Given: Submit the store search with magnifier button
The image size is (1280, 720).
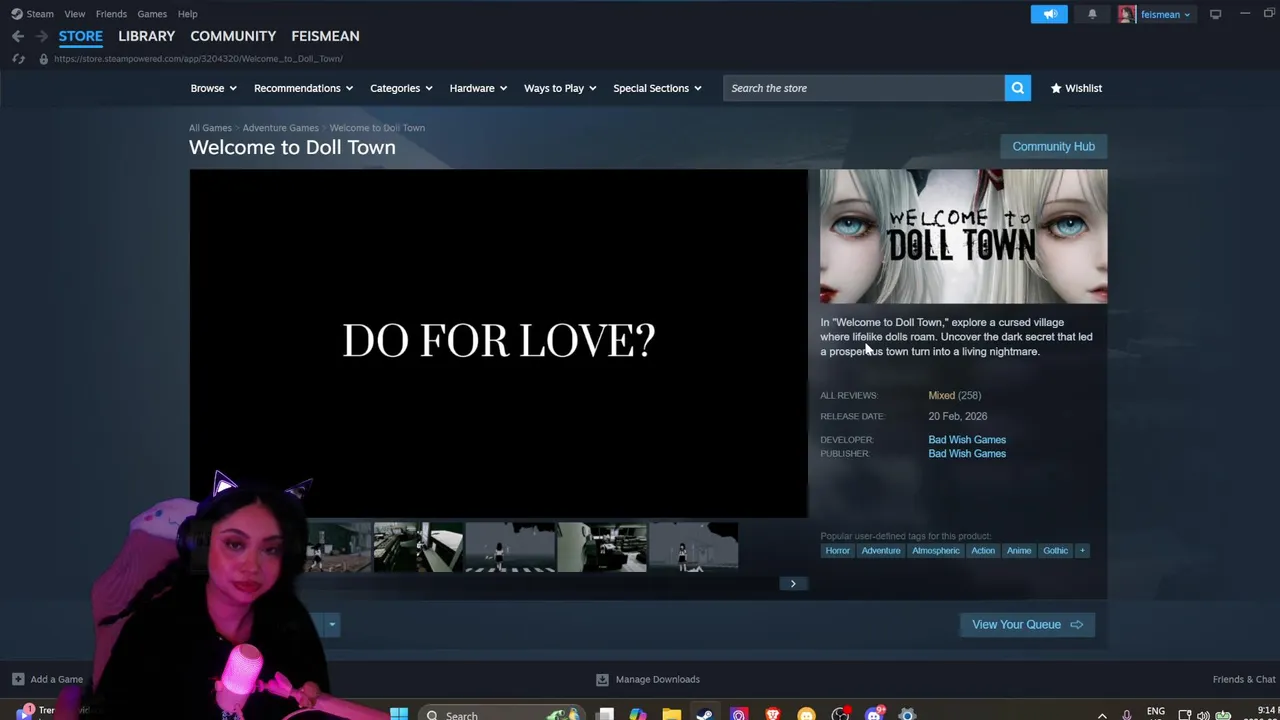Looking at the screenshot, I should coord(1017,88).
